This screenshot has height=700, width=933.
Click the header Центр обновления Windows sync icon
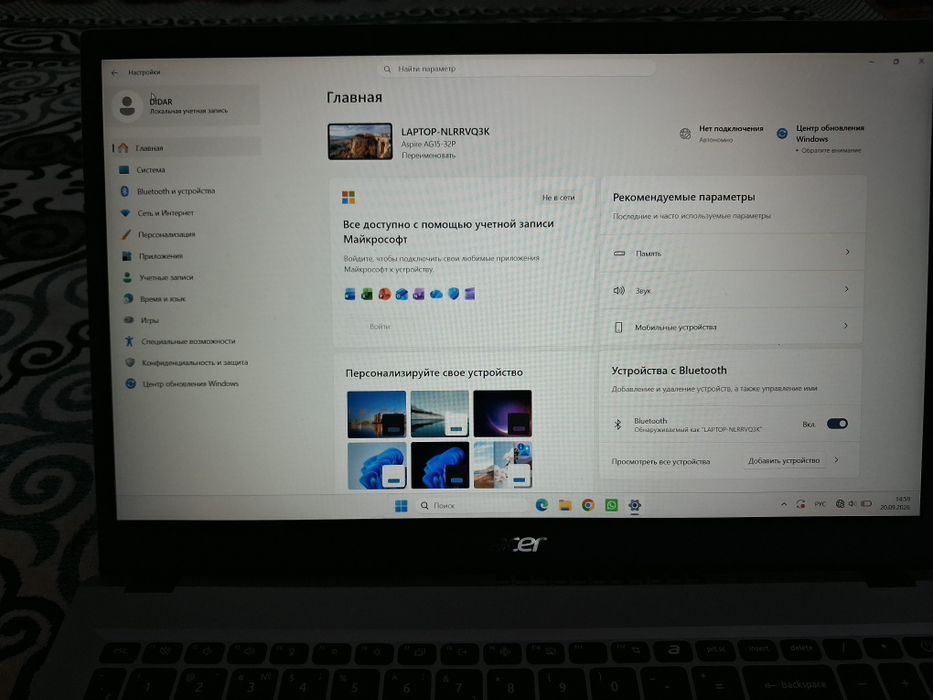[782, 134]
